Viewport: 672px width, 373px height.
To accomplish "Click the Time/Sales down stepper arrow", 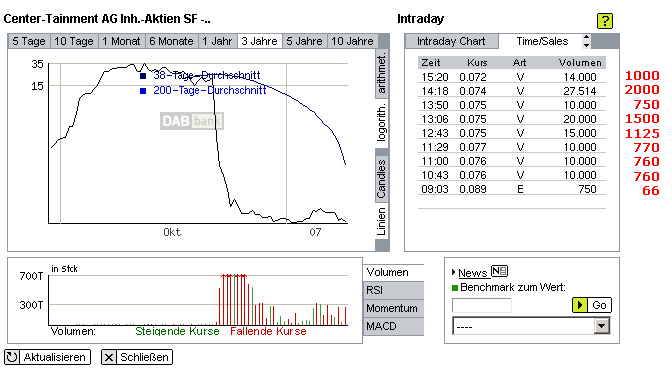I will point(587,45).
